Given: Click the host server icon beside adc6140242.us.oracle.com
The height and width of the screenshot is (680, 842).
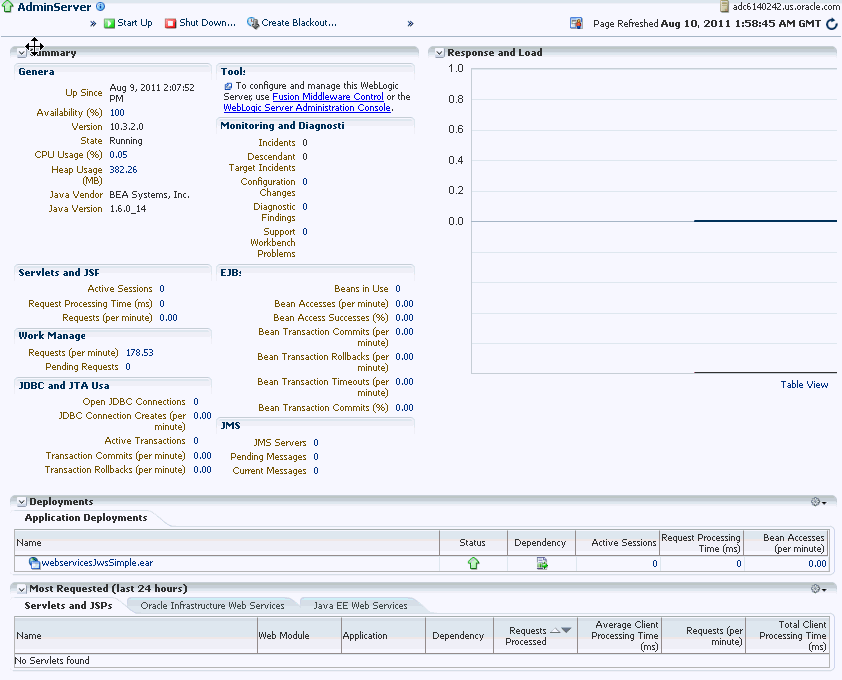Looking at the screenshot, I should 724,6.
